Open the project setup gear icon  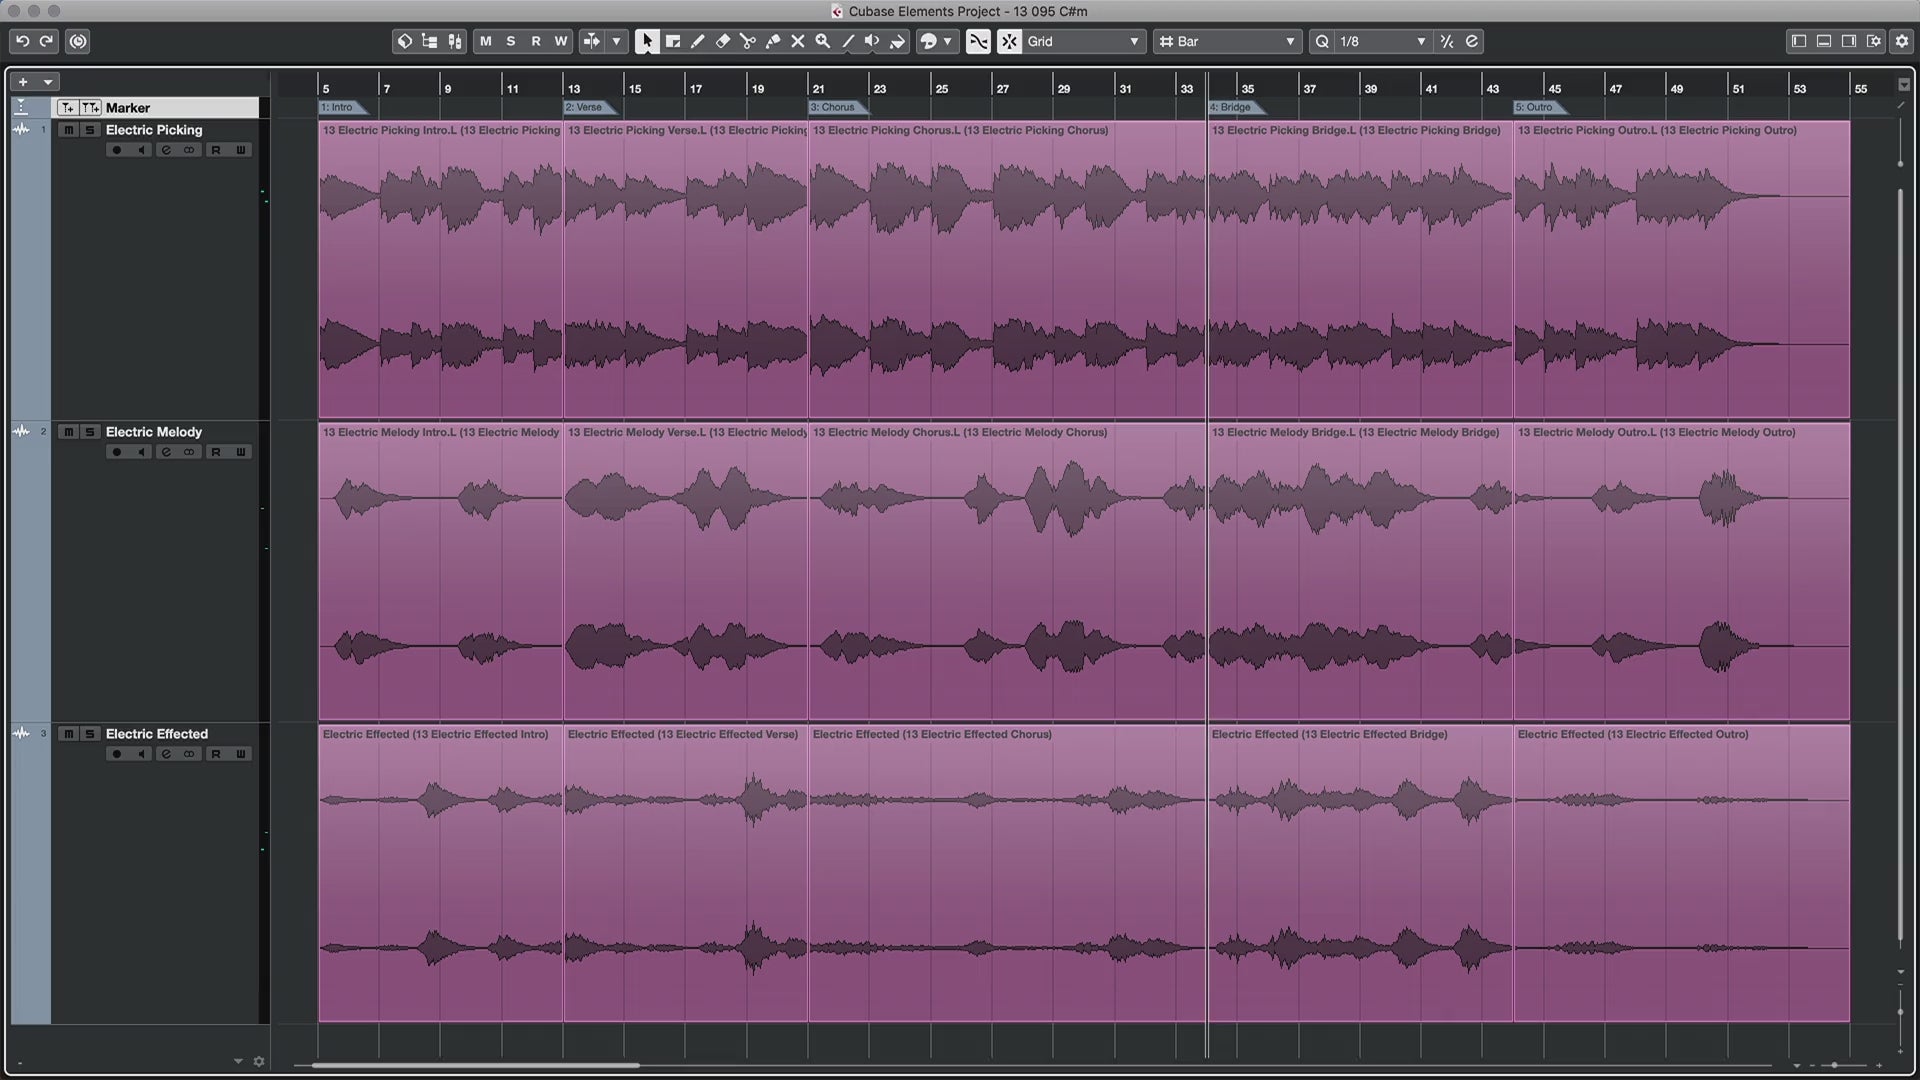pyautogui.click(x=1902, y=41)
